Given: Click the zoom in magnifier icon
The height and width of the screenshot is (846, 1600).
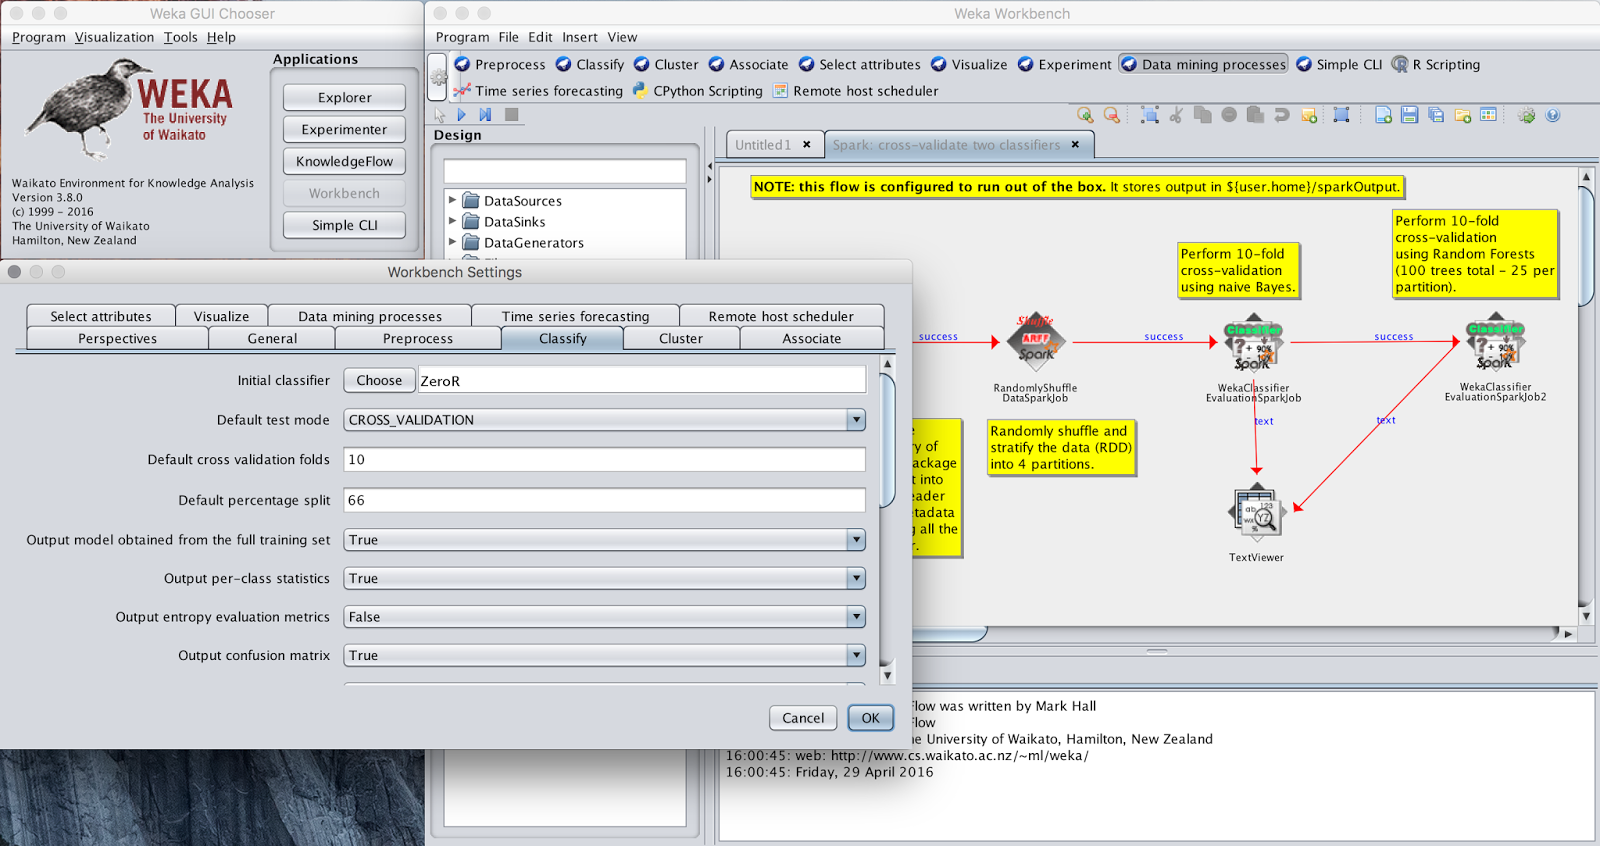Looking at the screenshot, I should click(x=1085, y=115).
